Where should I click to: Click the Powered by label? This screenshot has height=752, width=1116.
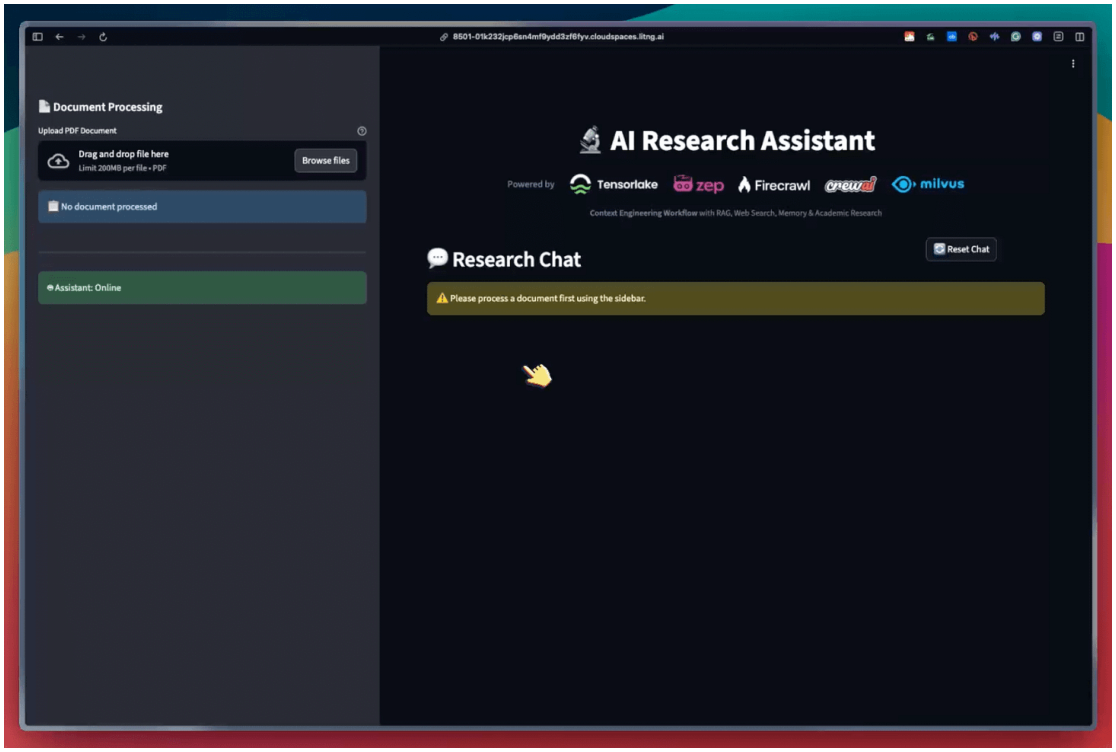coord(531,184)
